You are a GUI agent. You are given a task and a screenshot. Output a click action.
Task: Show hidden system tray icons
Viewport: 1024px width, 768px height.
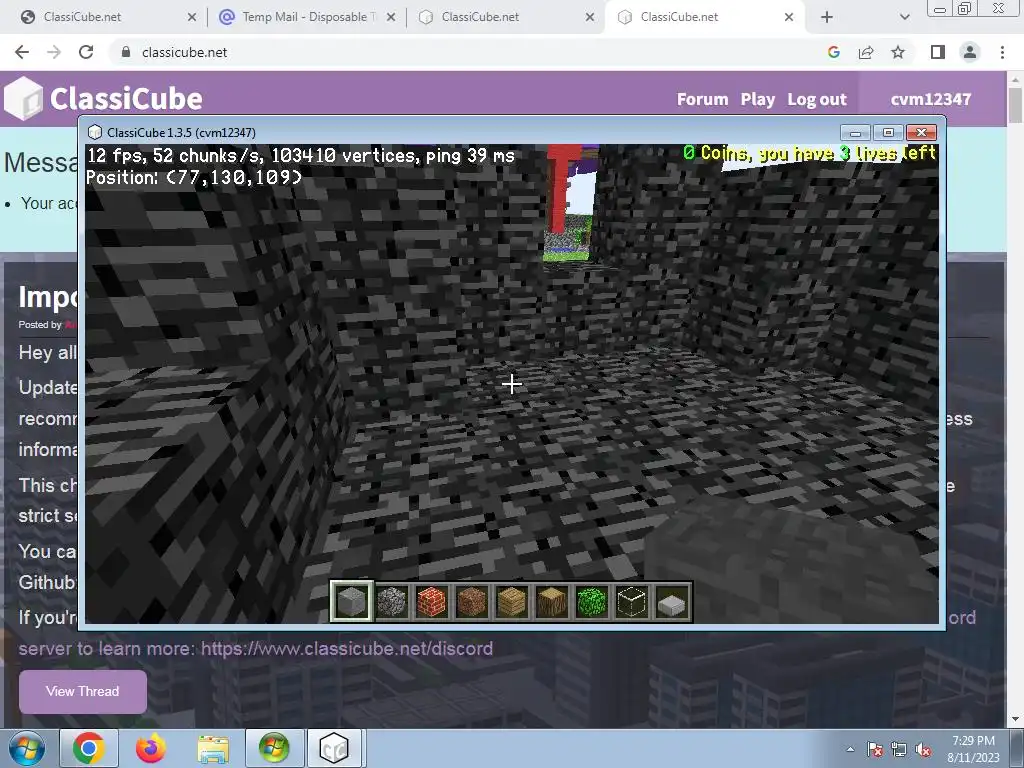[x=850, y=749]
